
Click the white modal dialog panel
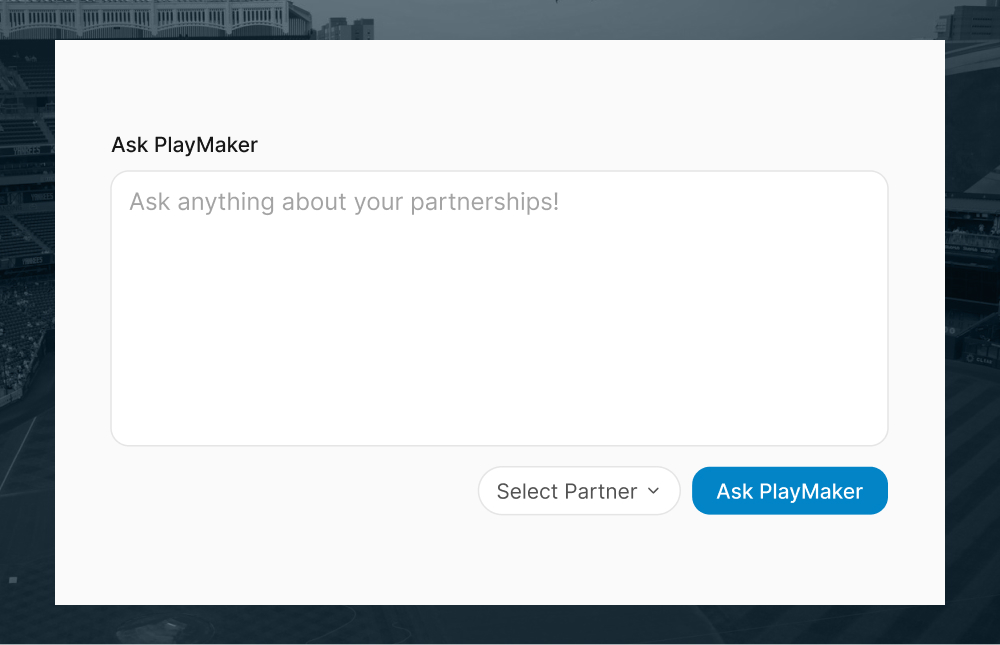click(x=499, y=560)
